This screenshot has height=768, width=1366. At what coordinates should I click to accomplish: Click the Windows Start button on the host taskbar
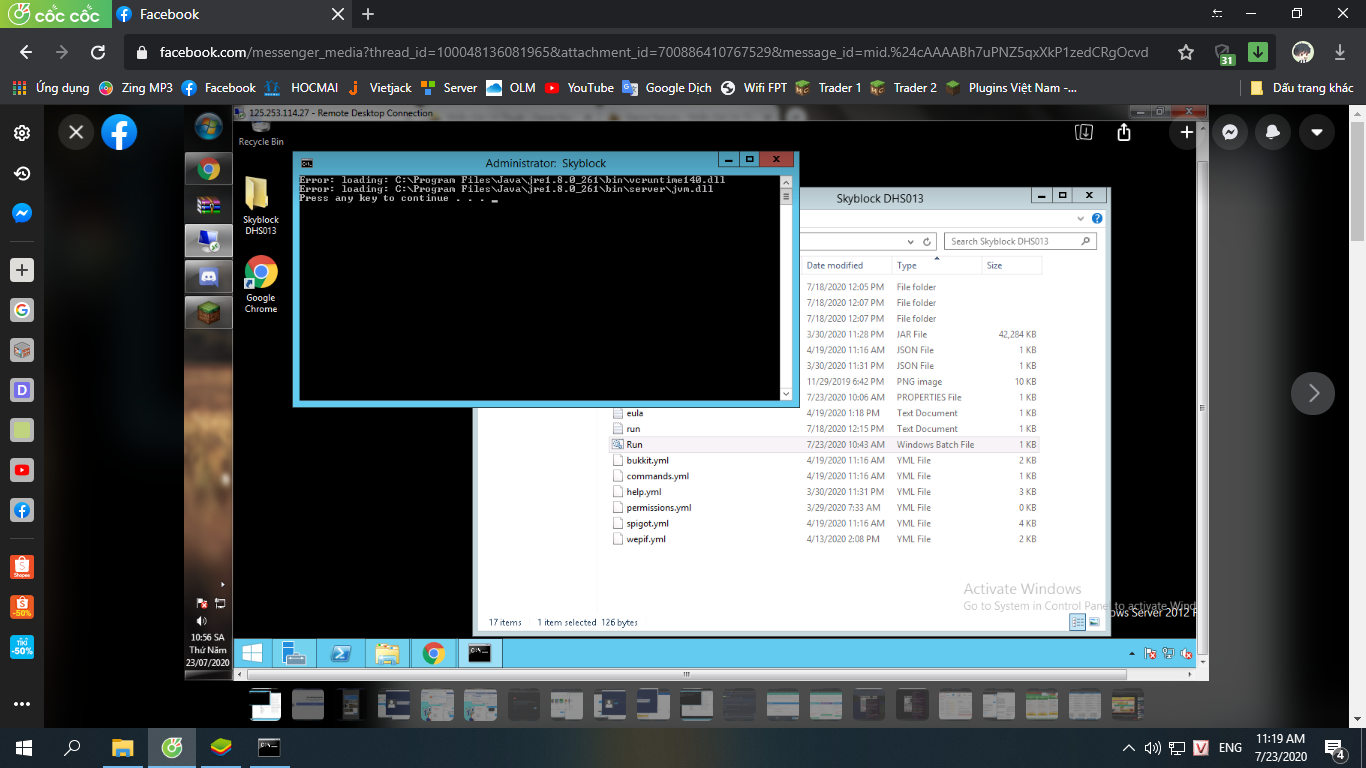tap(24, 747)
